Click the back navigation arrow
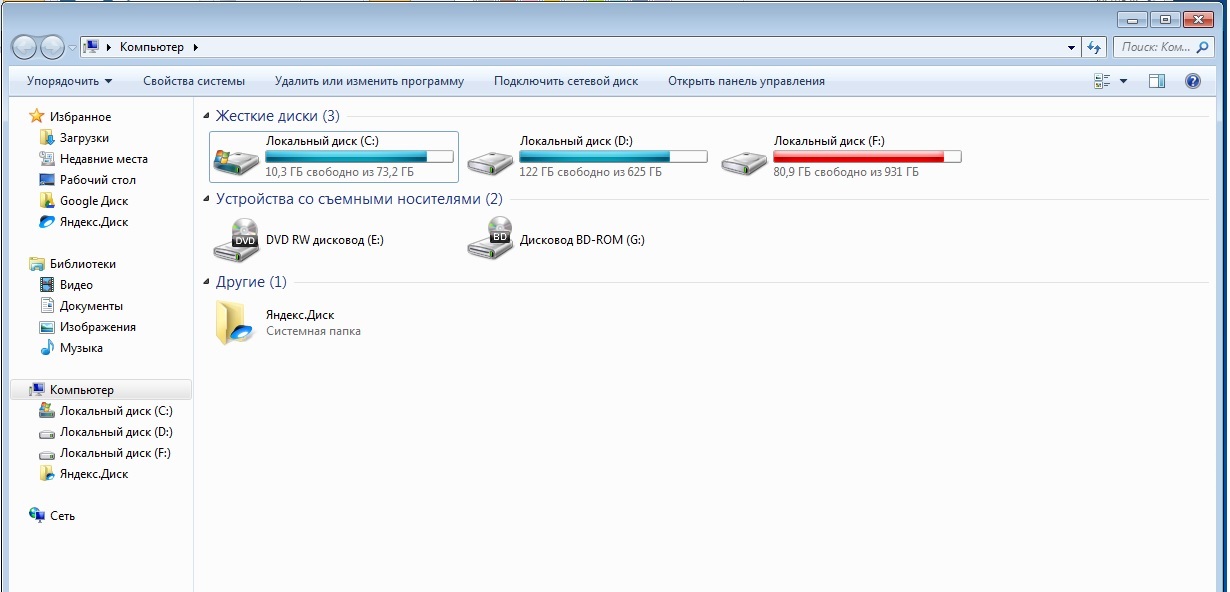This screenshot has width=1230, height=592. pos(24,47)
